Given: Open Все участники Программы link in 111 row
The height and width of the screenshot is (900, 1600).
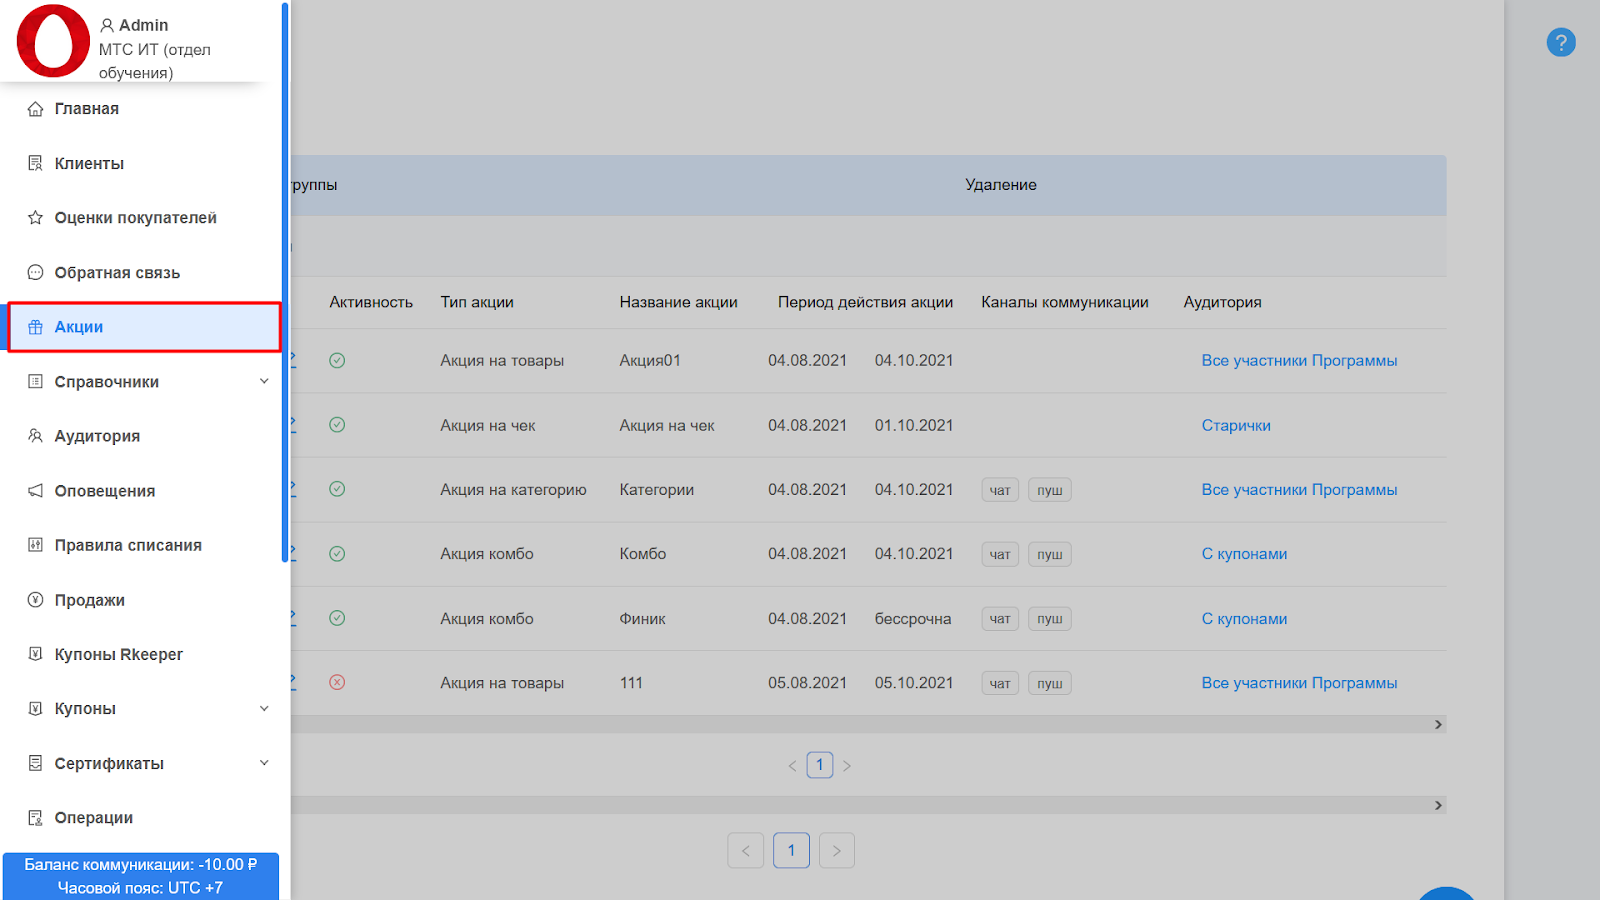Looking at the screenshot, I should (1299, 683).
